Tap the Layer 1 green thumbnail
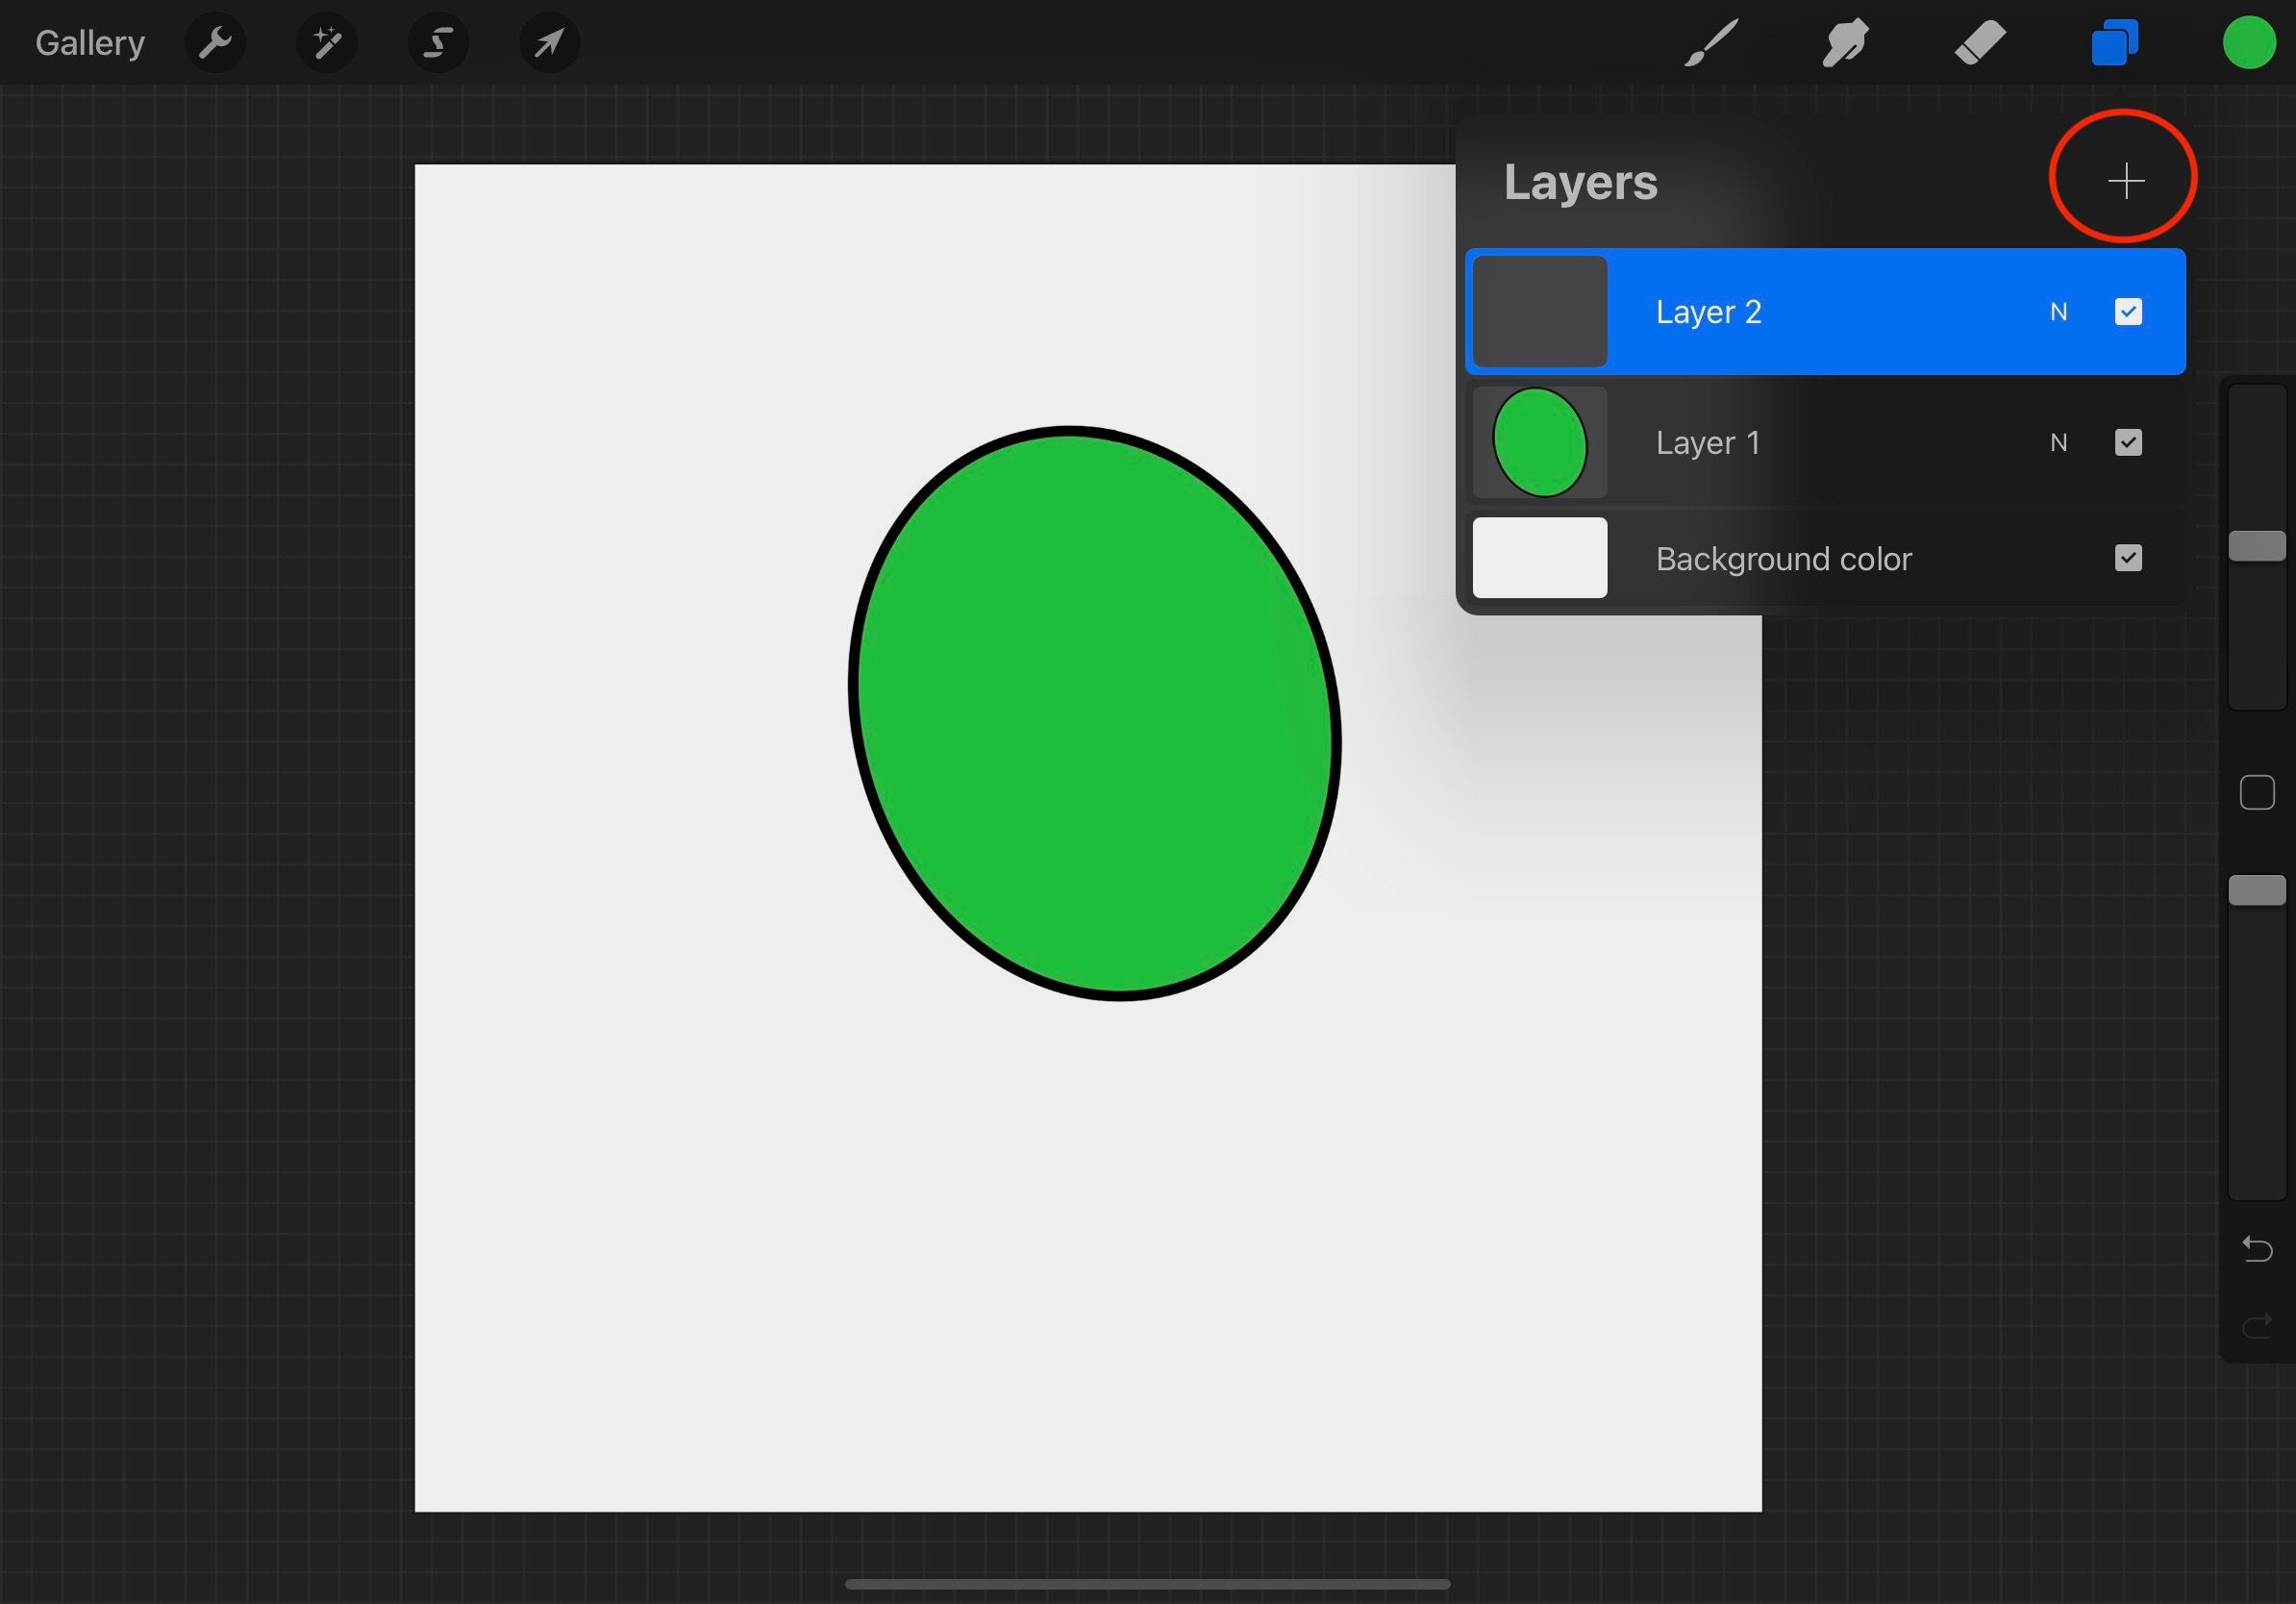 pyautogui.click(x=1540, y=443)
